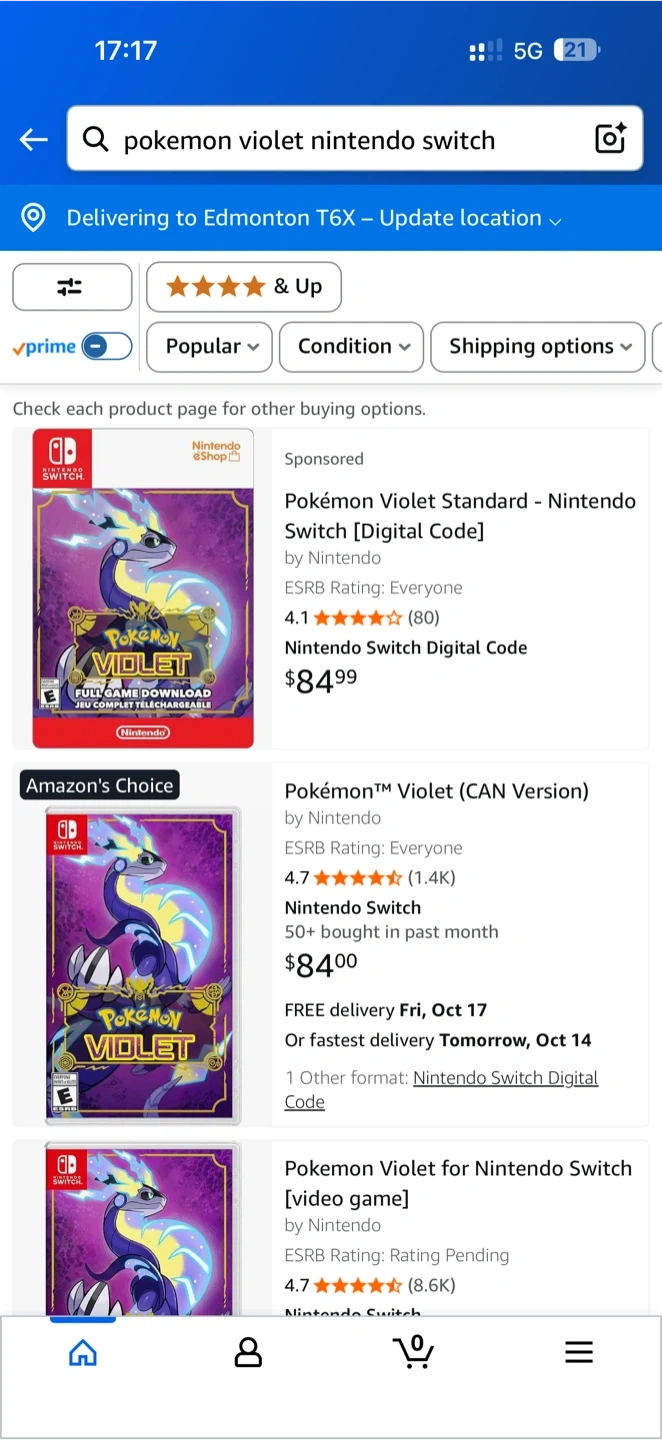The image size is (662, 1440).
Task: Tap the search magnifier icon
Action: tap(96, 139)
